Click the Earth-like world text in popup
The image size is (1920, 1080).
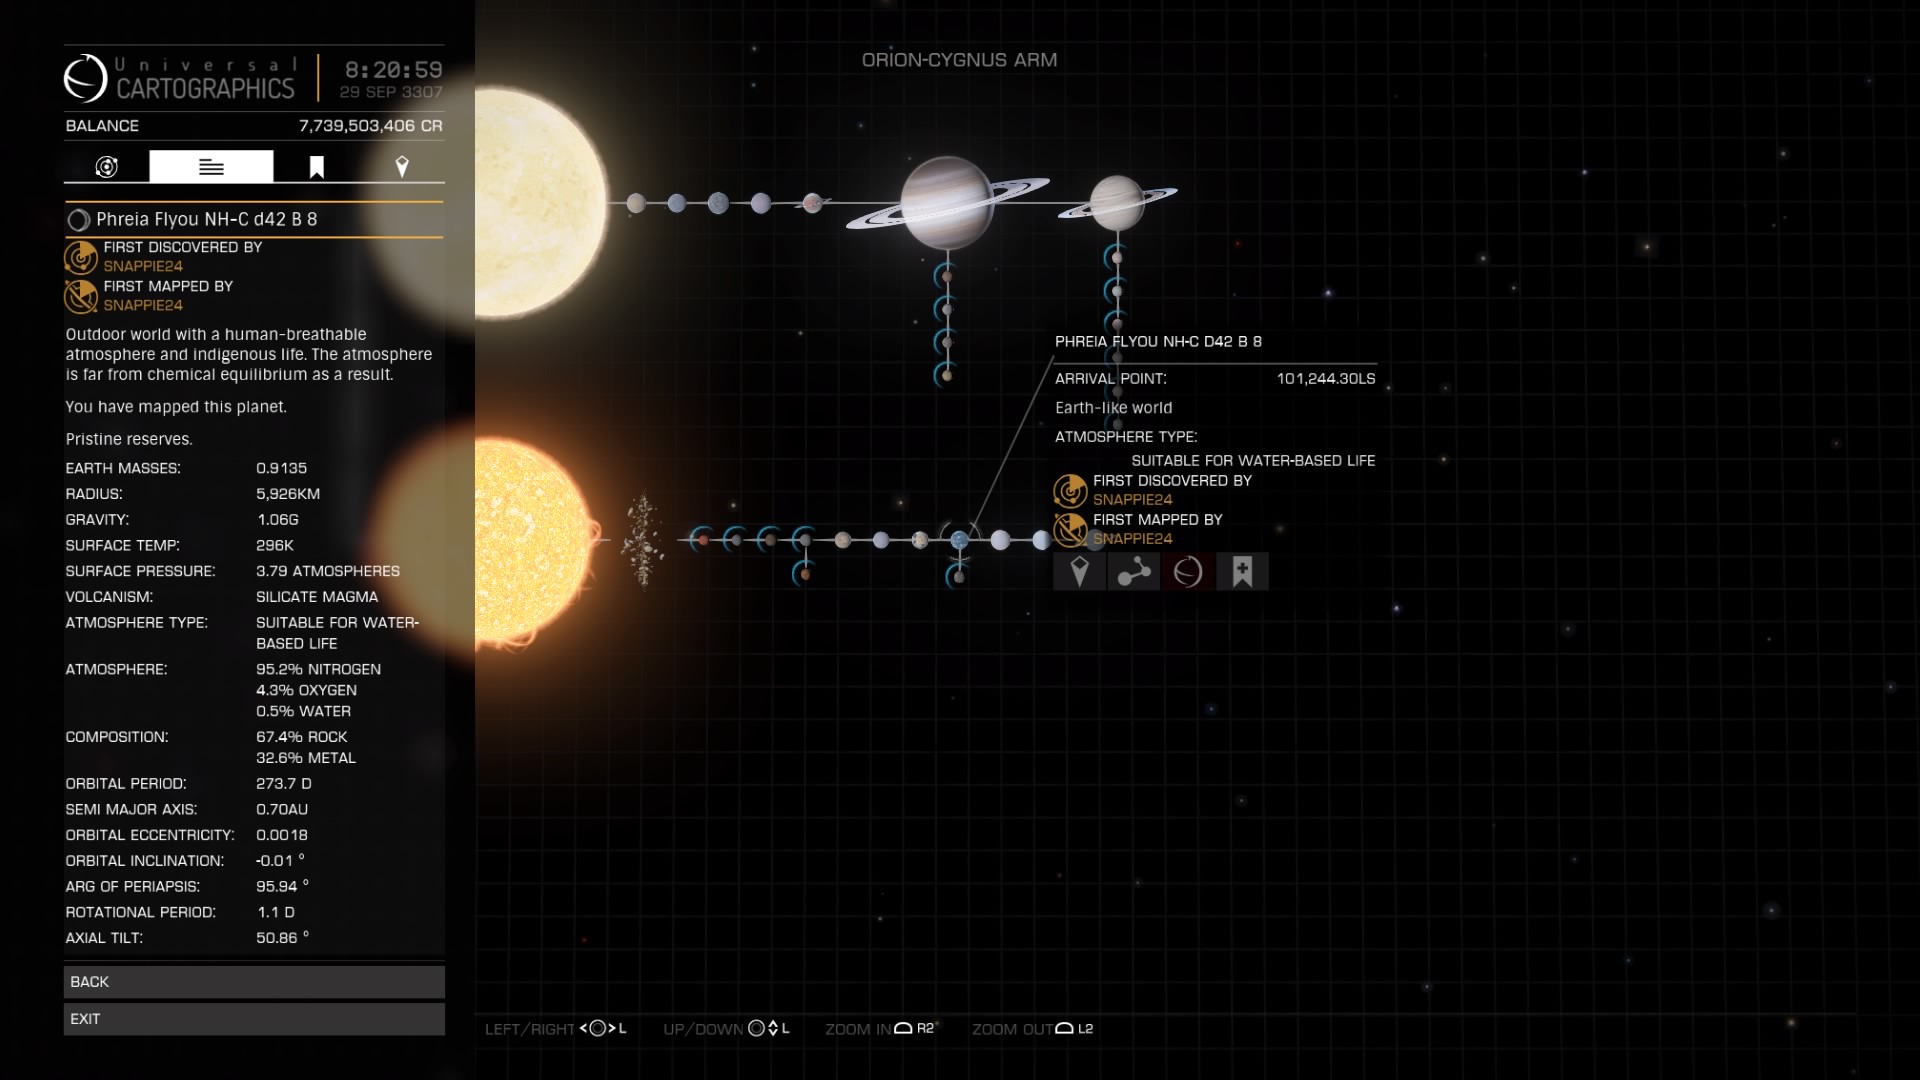tap(1113, 408)
